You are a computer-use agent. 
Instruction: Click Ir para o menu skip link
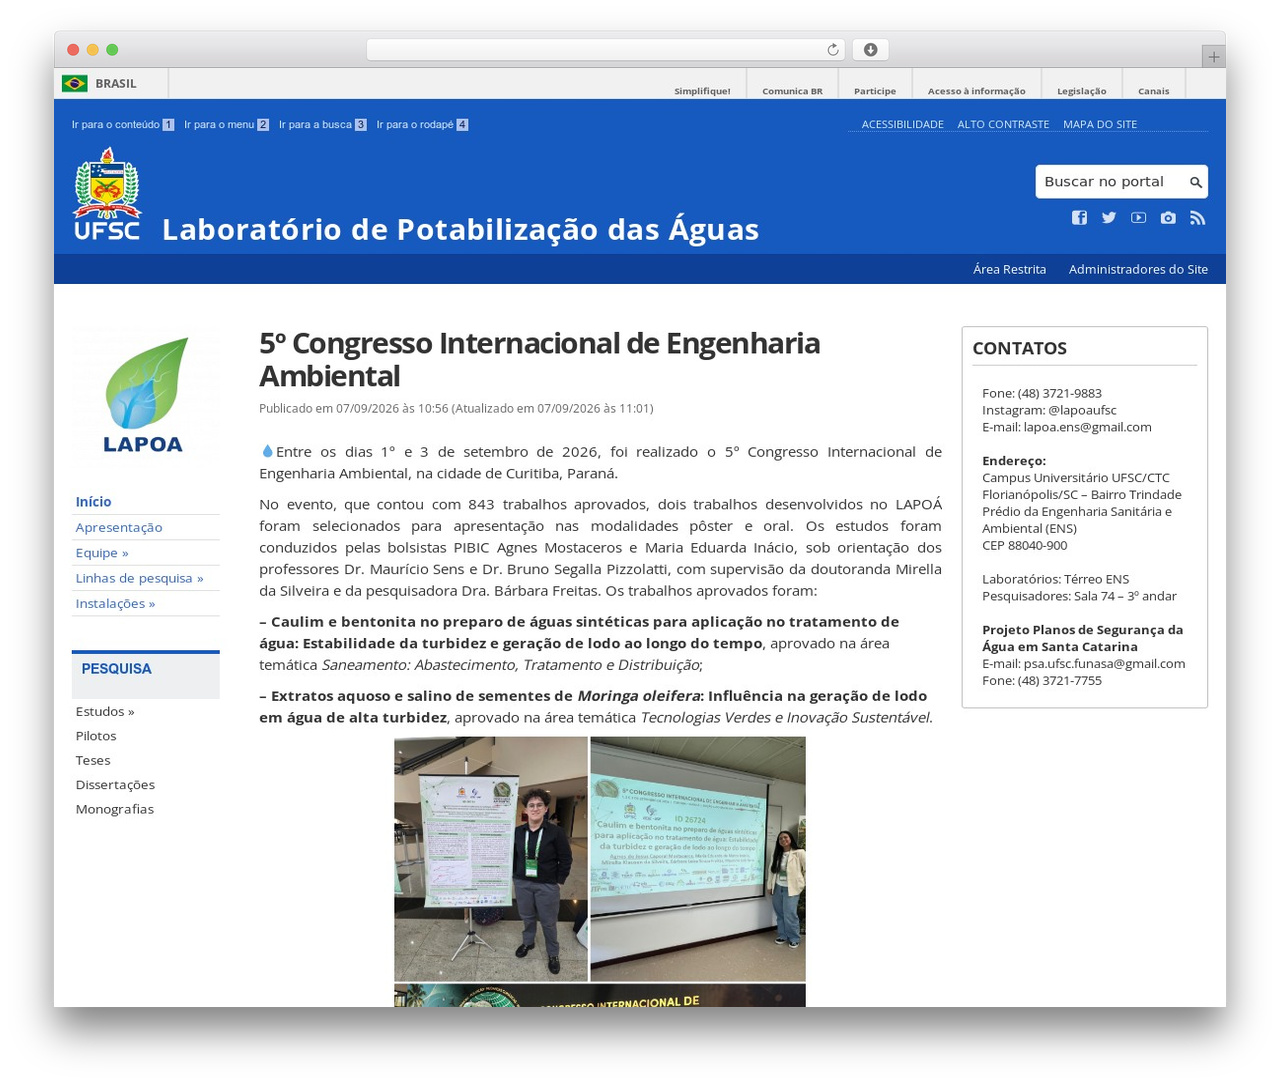(226, 125)
